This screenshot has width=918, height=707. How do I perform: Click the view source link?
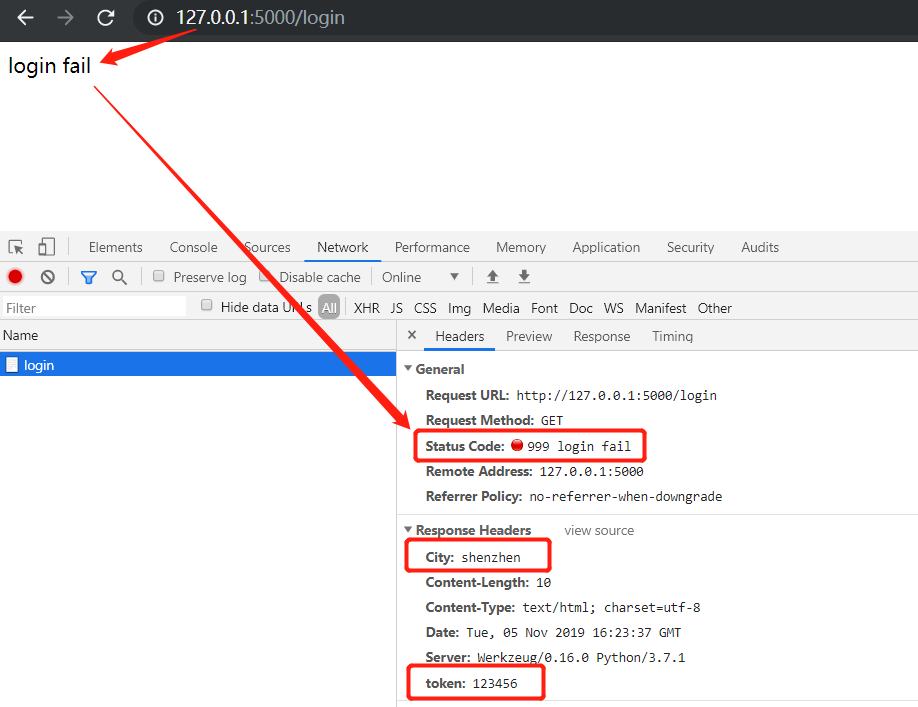(x=598, y=530)
